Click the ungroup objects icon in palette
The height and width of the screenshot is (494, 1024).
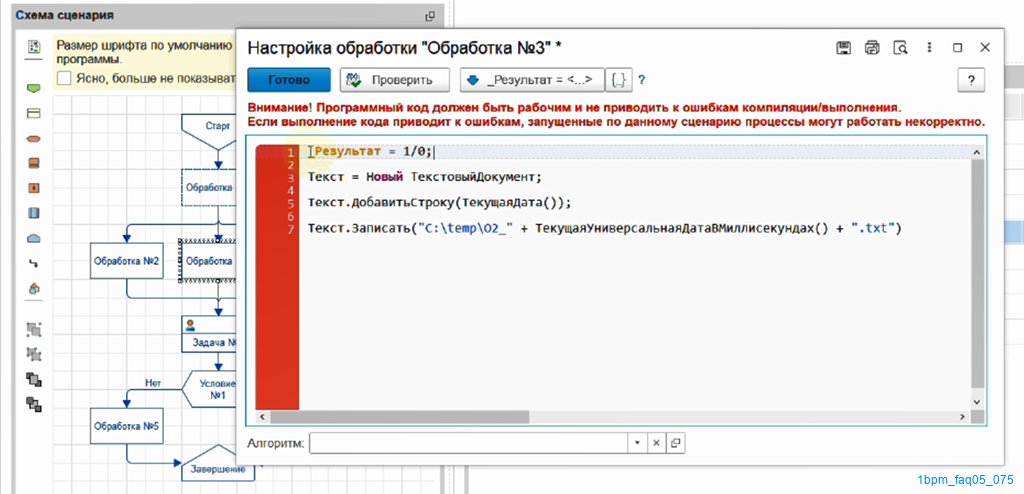pos(34,355)
